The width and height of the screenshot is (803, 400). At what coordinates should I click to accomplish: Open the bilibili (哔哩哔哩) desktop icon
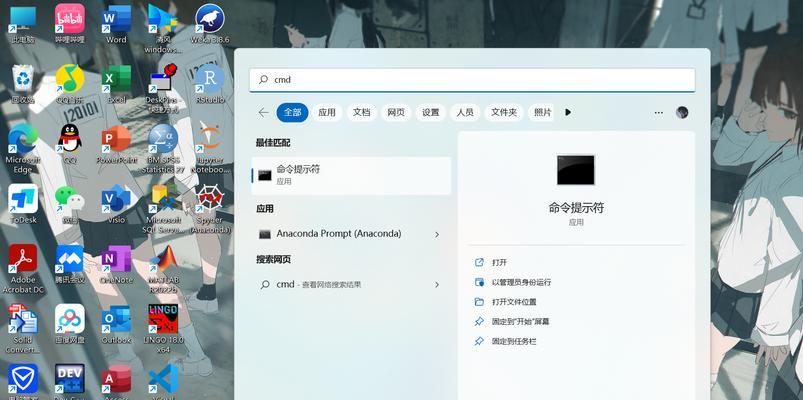coord(70,24)
